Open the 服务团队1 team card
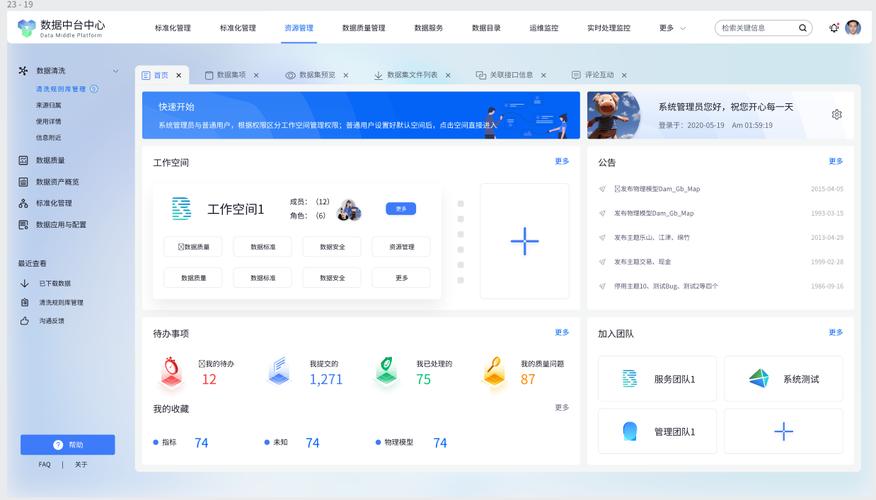 658,379
